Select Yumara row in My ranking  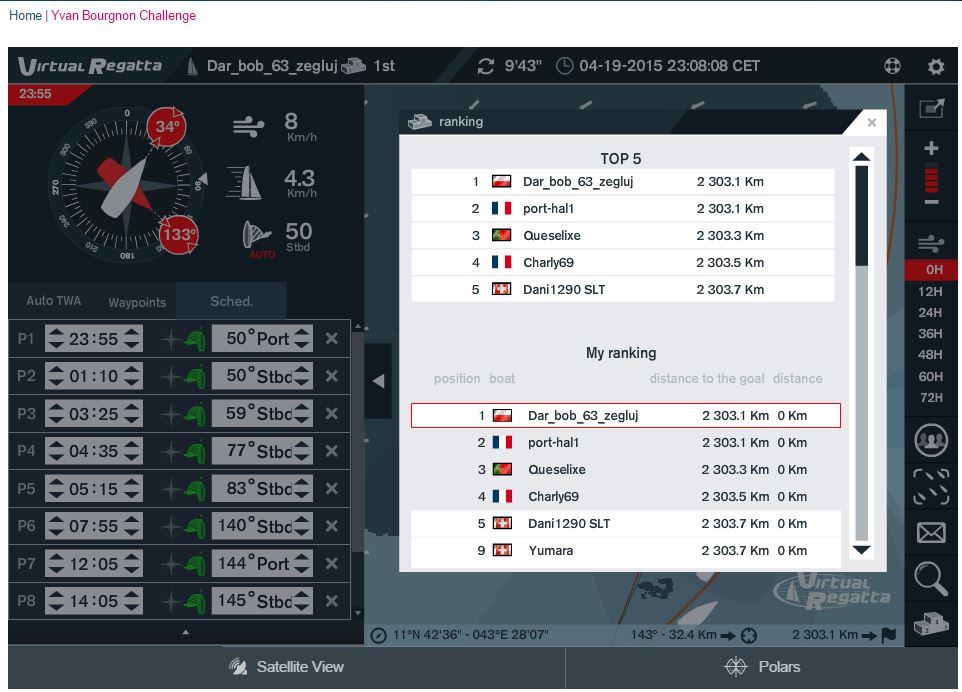626,550
